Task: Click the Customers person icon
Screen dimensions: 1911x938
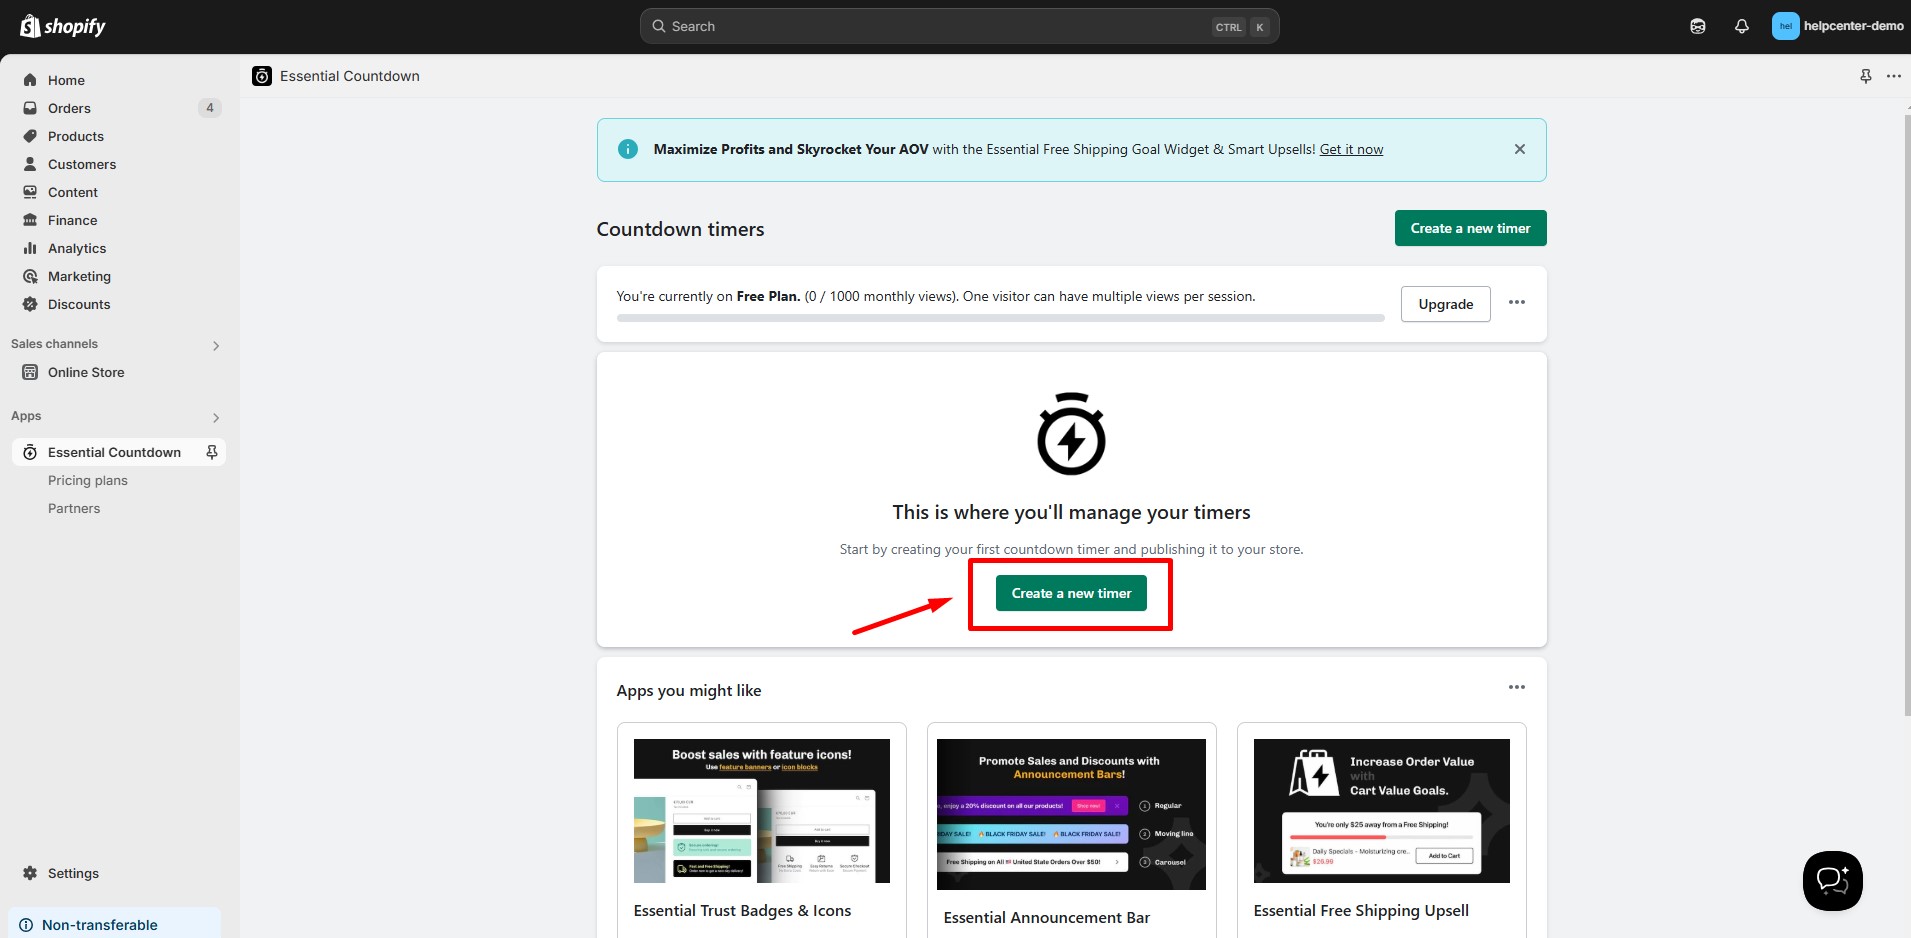Action: point(30,164)
